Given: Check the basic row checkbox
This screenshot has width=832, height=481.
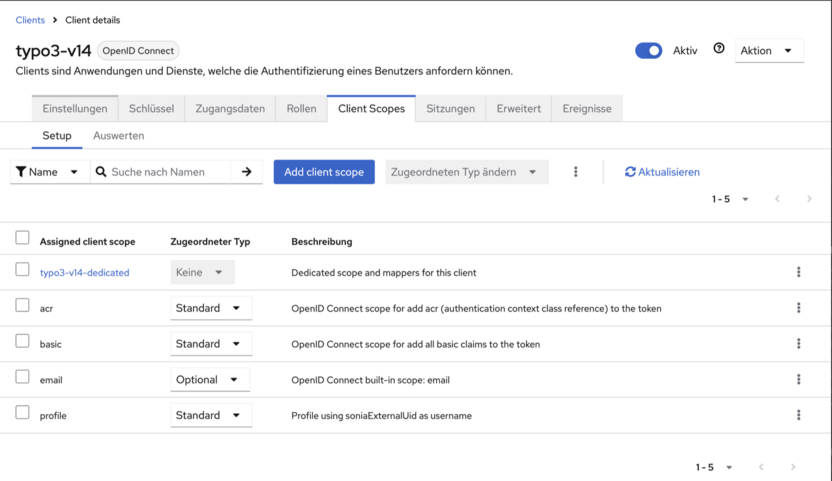Looking at the screenshot, I should click(x=22, y=341).
